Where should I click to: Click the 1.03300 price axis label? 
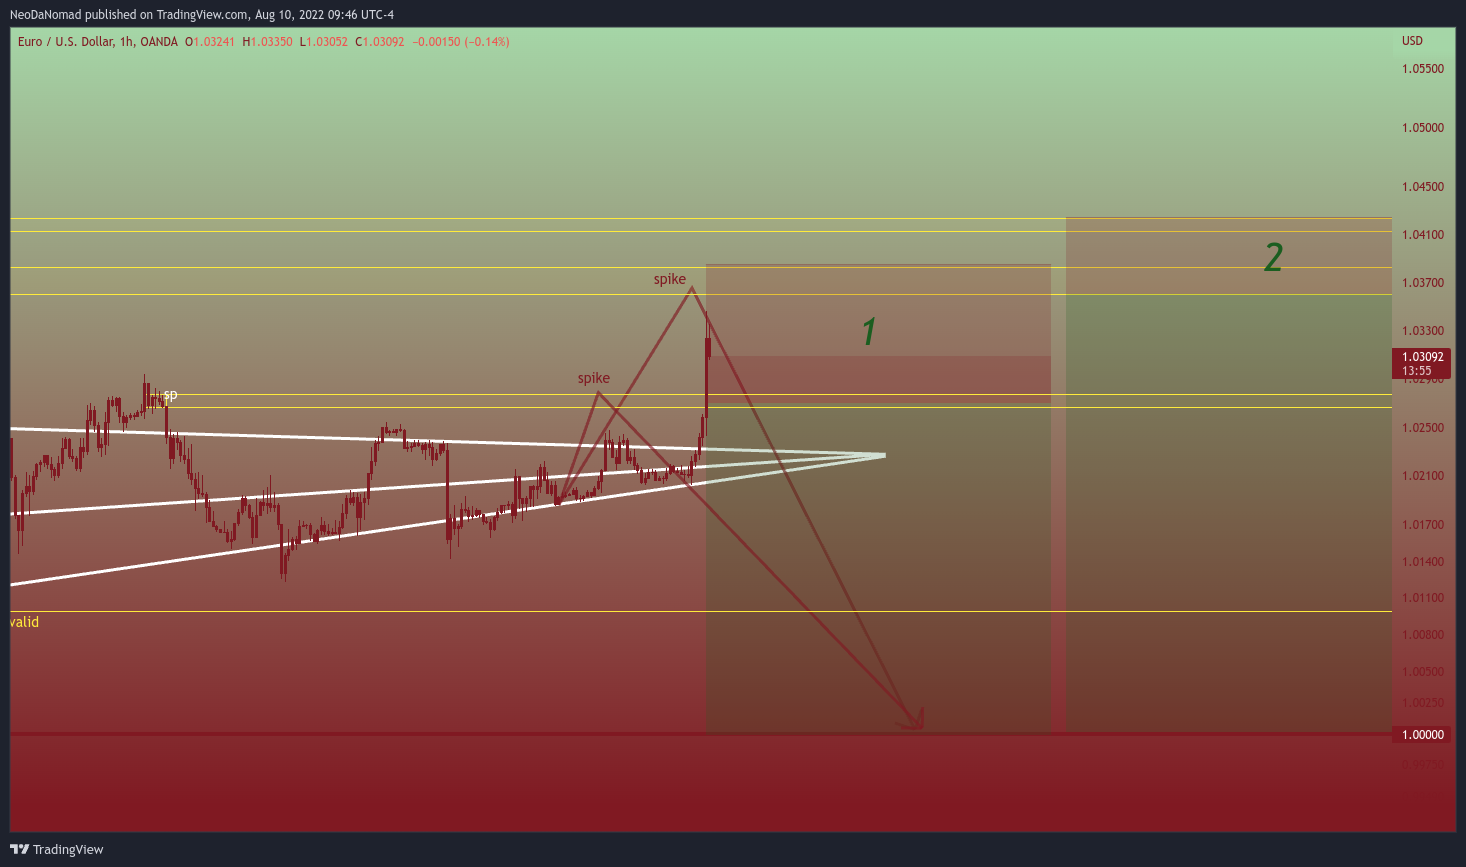tap(1423, 331)
